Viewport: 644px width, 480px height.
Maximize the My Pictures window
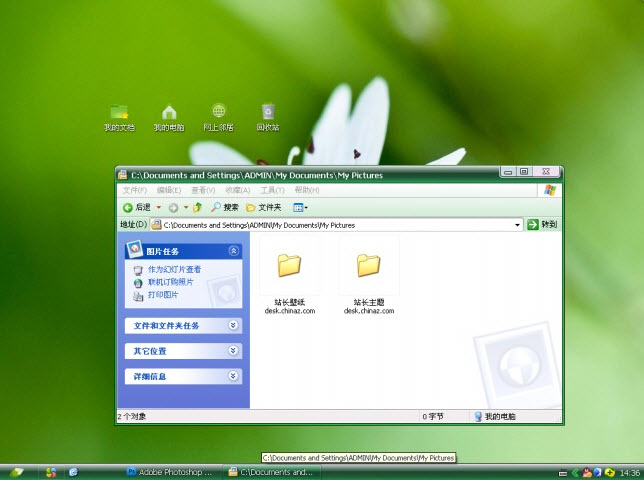click(x=524, y=172)
